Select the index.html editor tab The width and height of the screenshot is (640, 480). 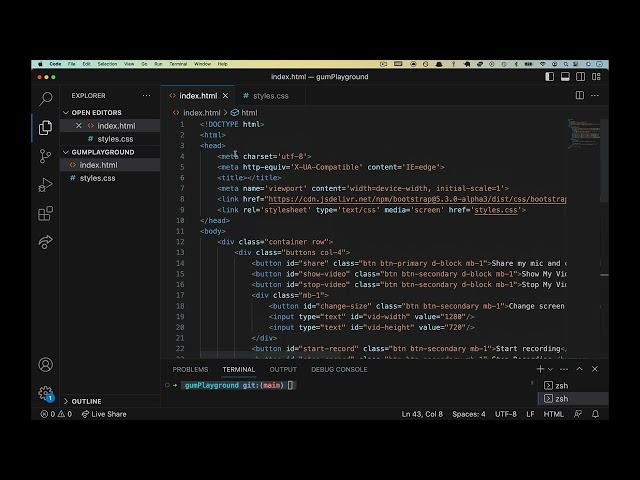198,96
